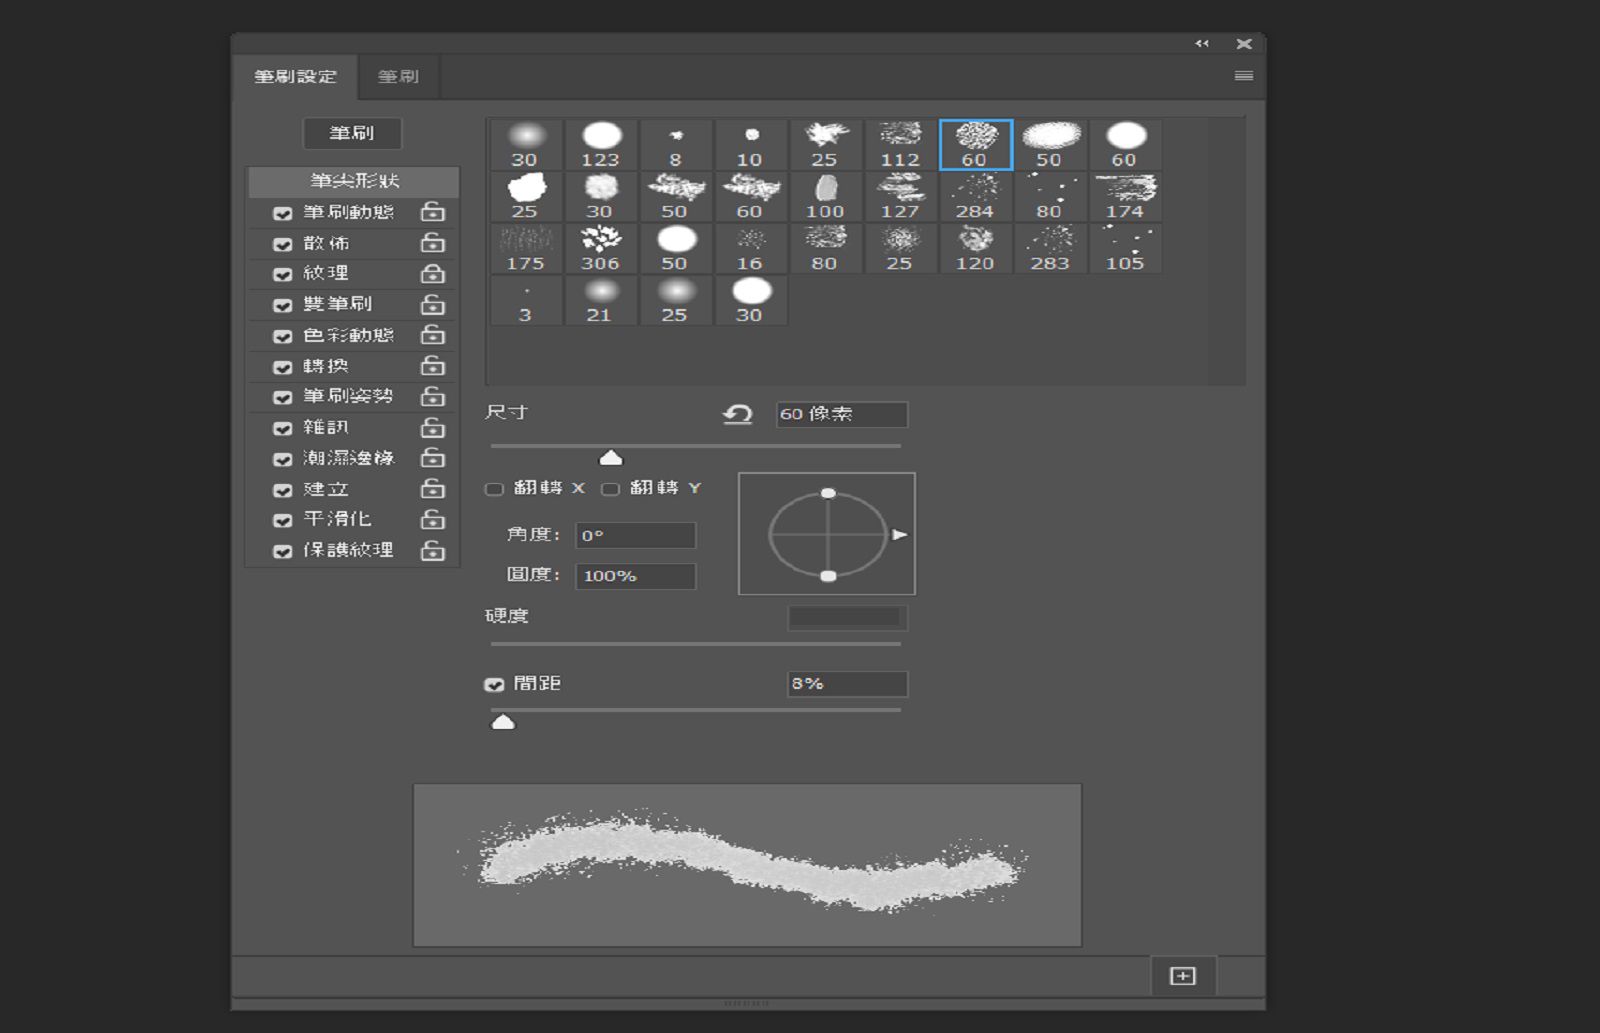Viewport: 1600px width, 1033px height.
Task: Click the lock icon beside 雙筆刷
Action: 433,304
